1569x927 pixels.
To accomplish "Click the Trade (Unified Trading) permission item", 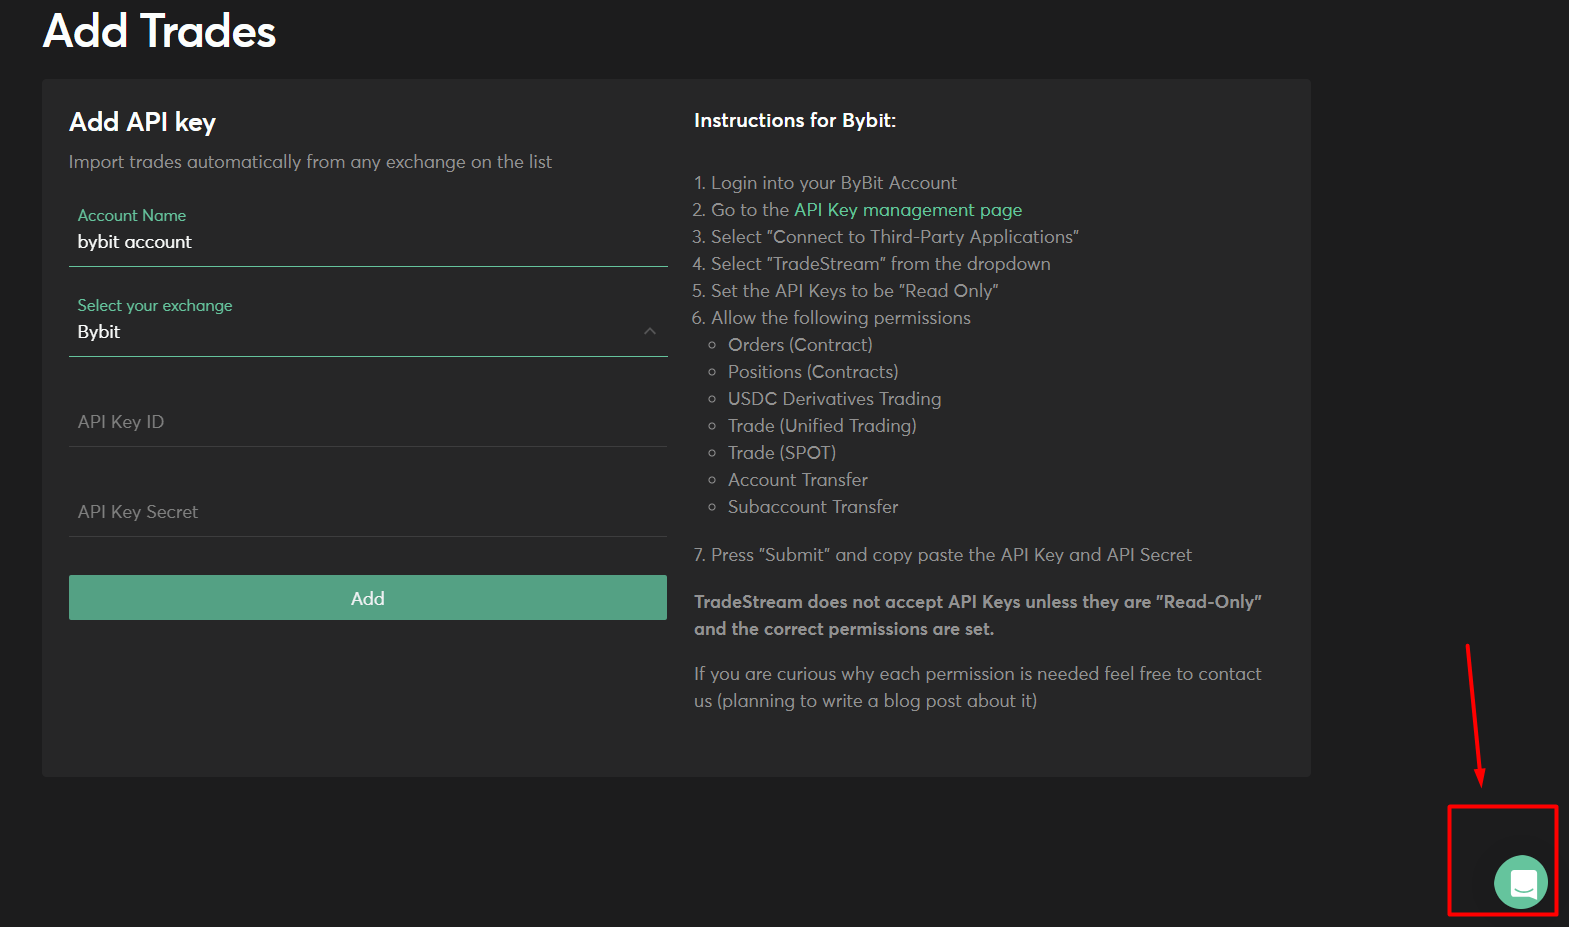I will point(821,426).
